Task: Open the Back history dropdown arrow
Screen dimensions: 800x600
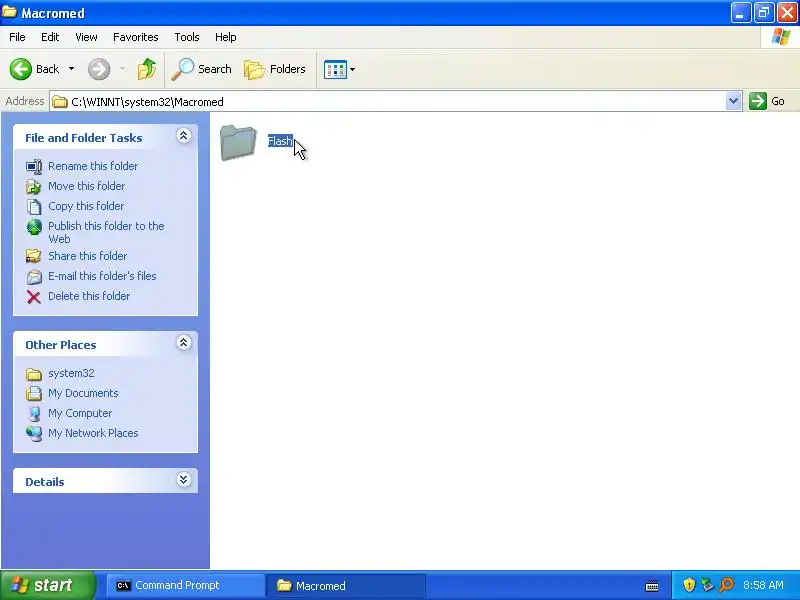Action: 71,69
